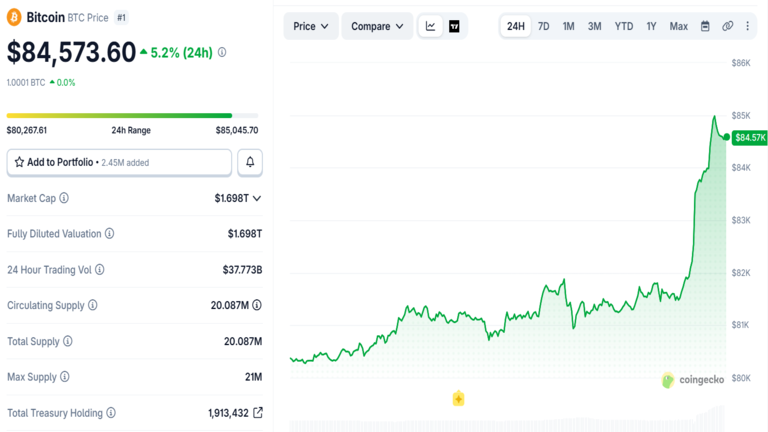Switch to the TradingView chart icon
The image size is (768, 432).
click(x=455, y=26)
